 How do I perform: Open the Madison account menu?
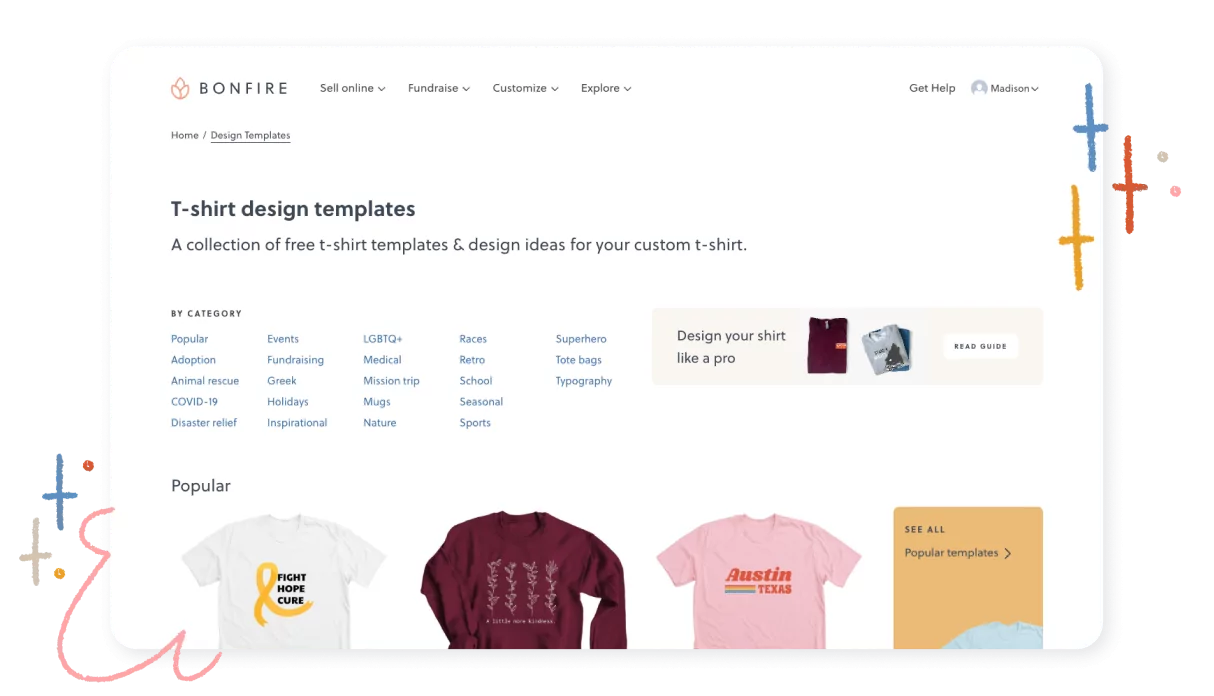click(1005, 88)
